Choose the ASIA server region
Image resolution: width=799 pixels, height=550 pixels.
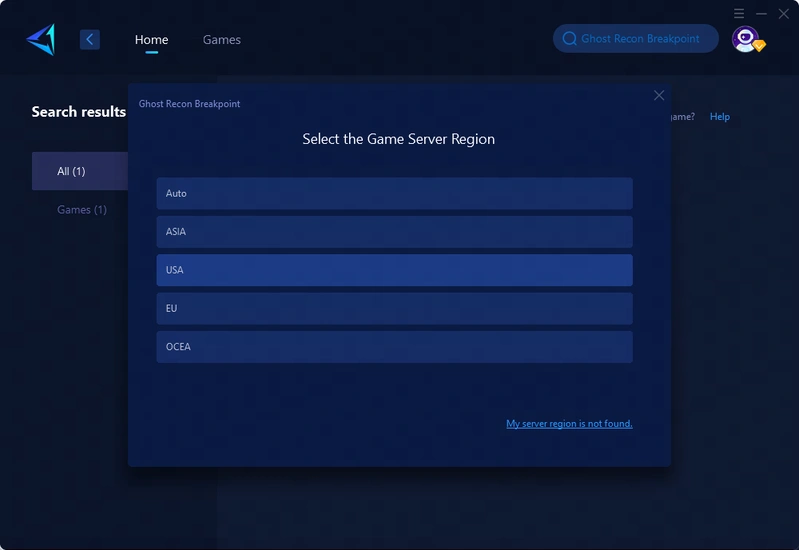[394, 232]
